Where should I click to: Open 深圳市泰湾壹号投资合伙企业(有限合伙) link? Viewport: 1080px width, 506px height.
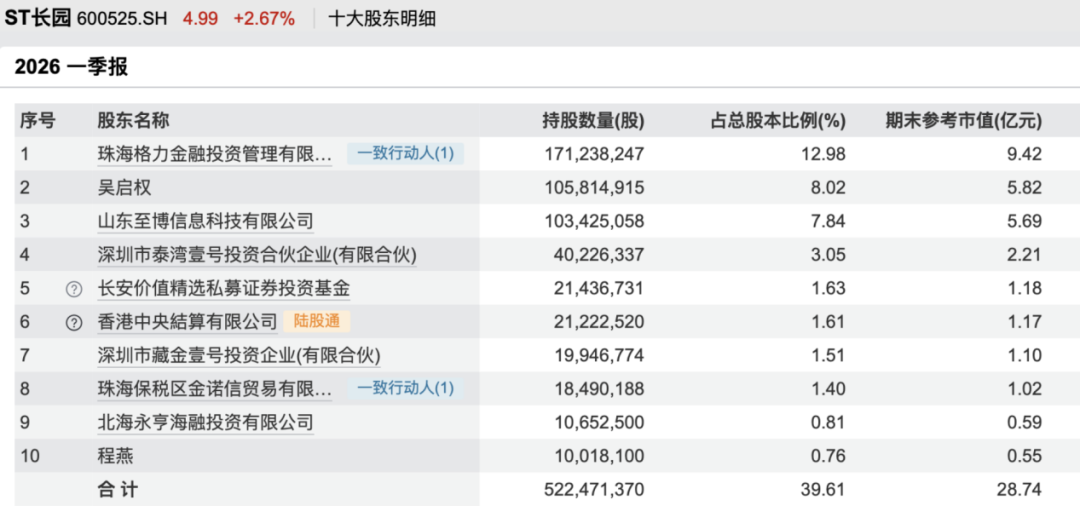258,255
